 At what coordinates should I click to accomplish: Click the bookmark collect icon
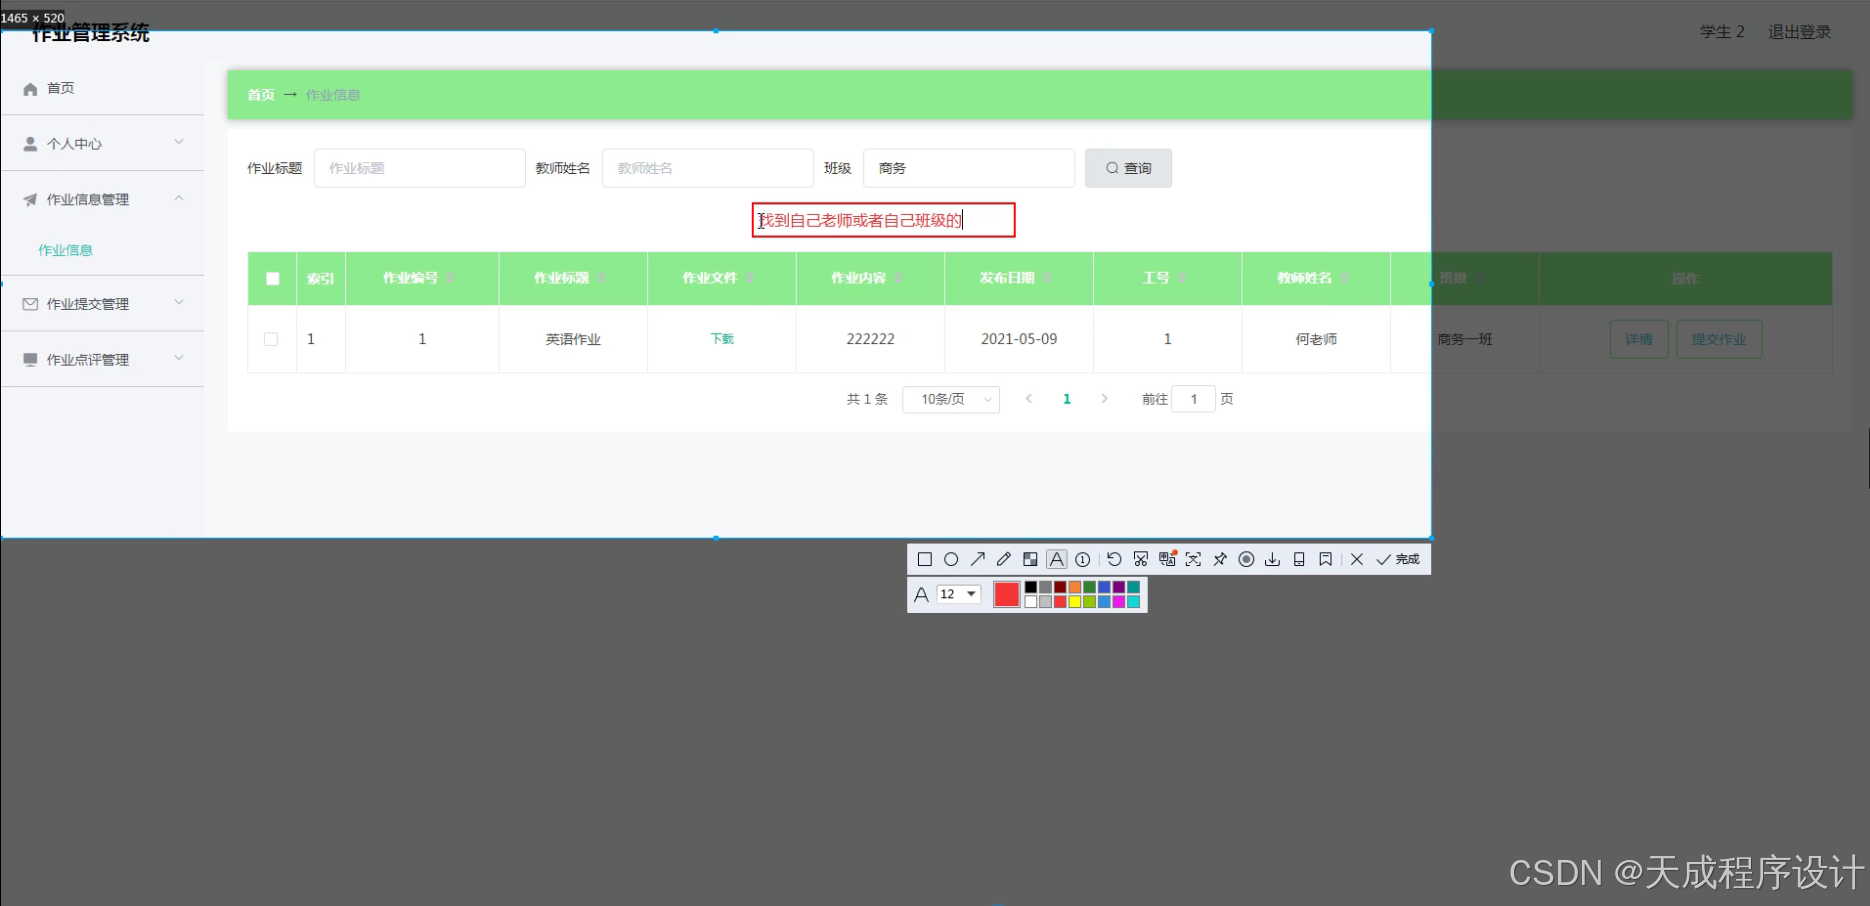pyautogui.click(x=1325, y=559)
